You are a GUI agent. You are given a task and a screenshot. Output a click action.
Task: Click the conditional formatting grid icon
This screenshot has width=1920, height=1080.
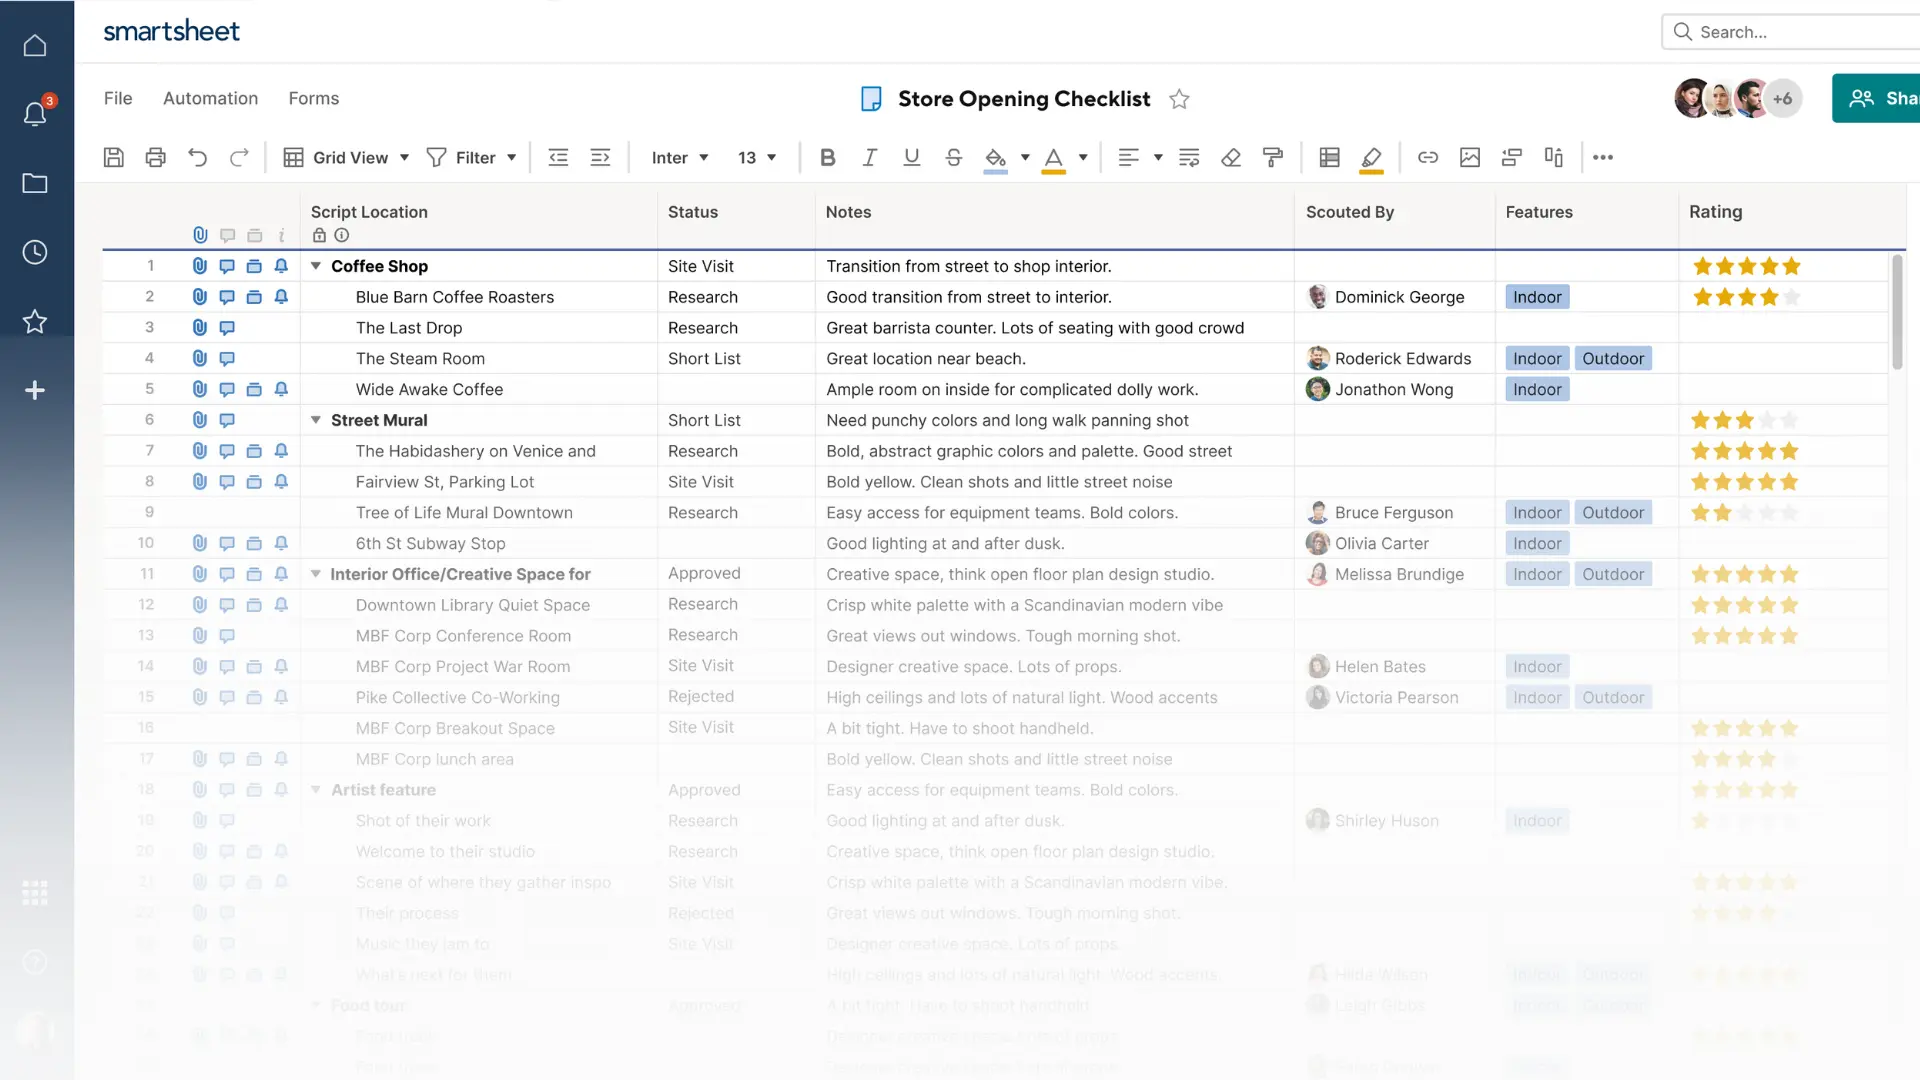tap(1329, 157)
